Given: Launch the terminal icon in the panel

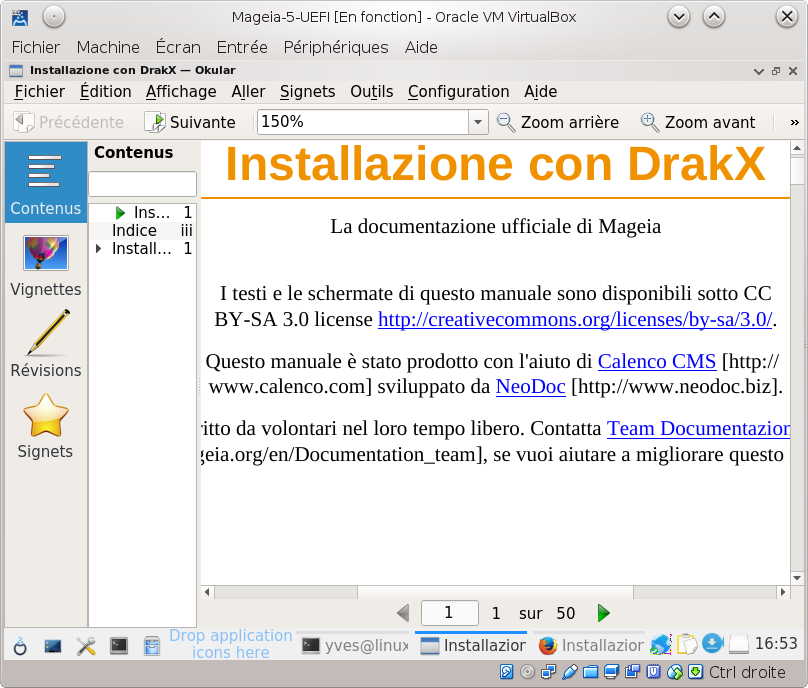Looking at the screenshot, I should [x=119, y=646].
